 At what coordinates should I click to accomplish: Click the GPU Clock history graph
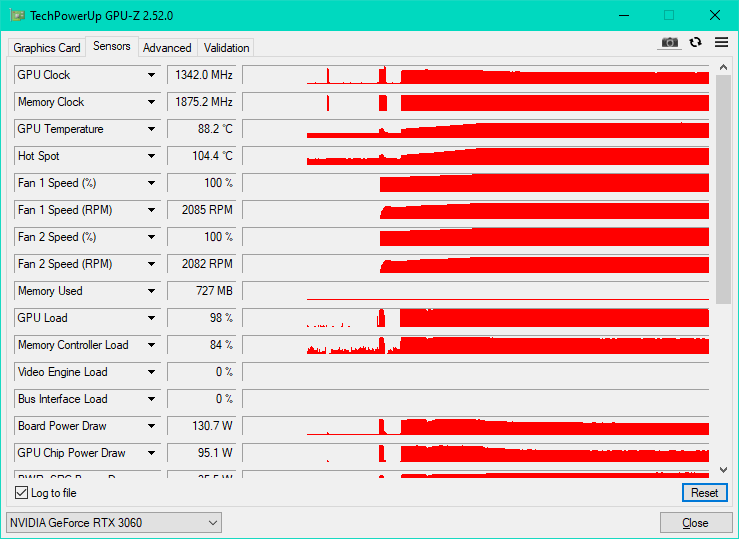[x=476, y=75]
